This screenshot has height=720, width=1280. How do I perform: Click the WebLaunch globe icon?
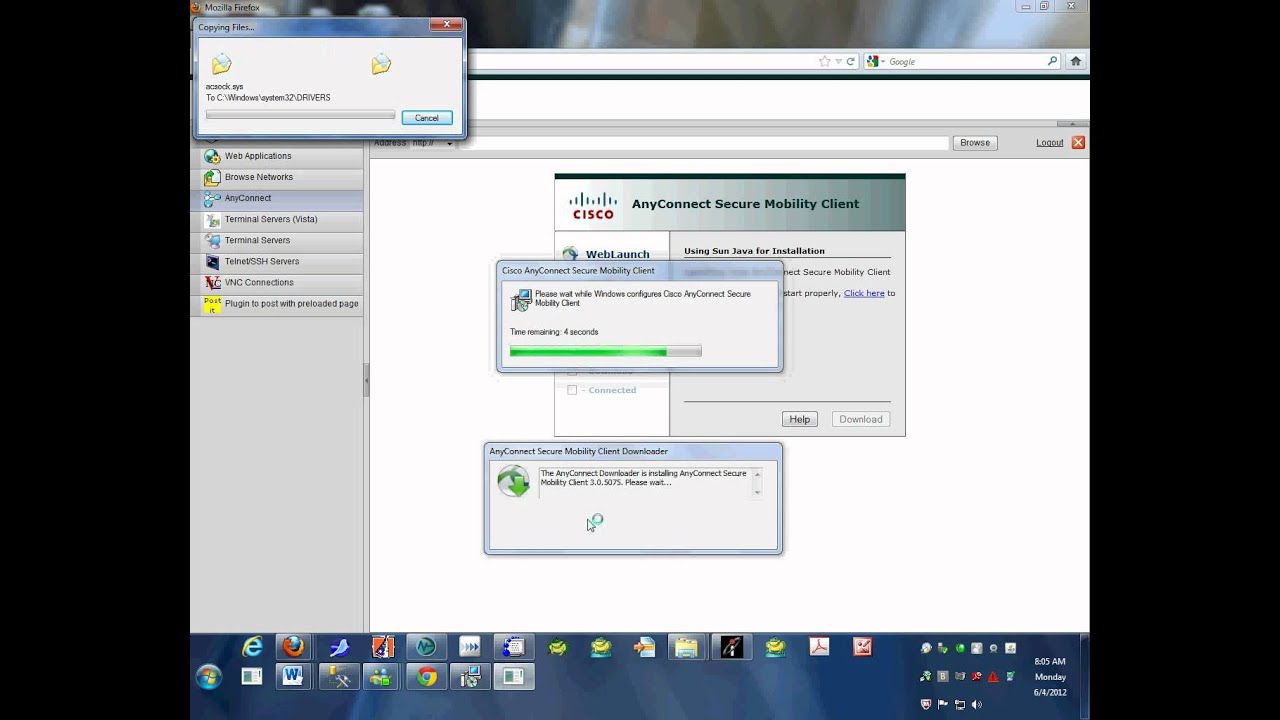[x=570, y=254]
